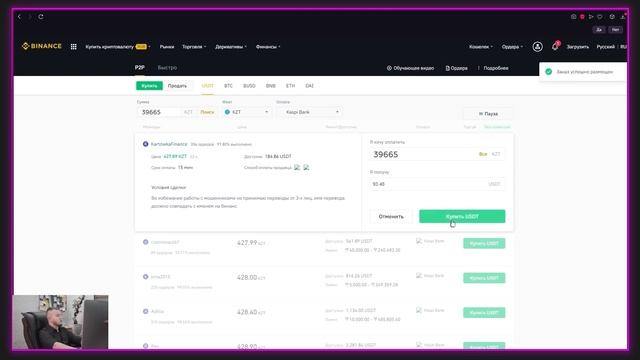640x360 pixels.
Task: Click the browser heart favorites icon
Action: pyautogui.click(x=600, y=17)
